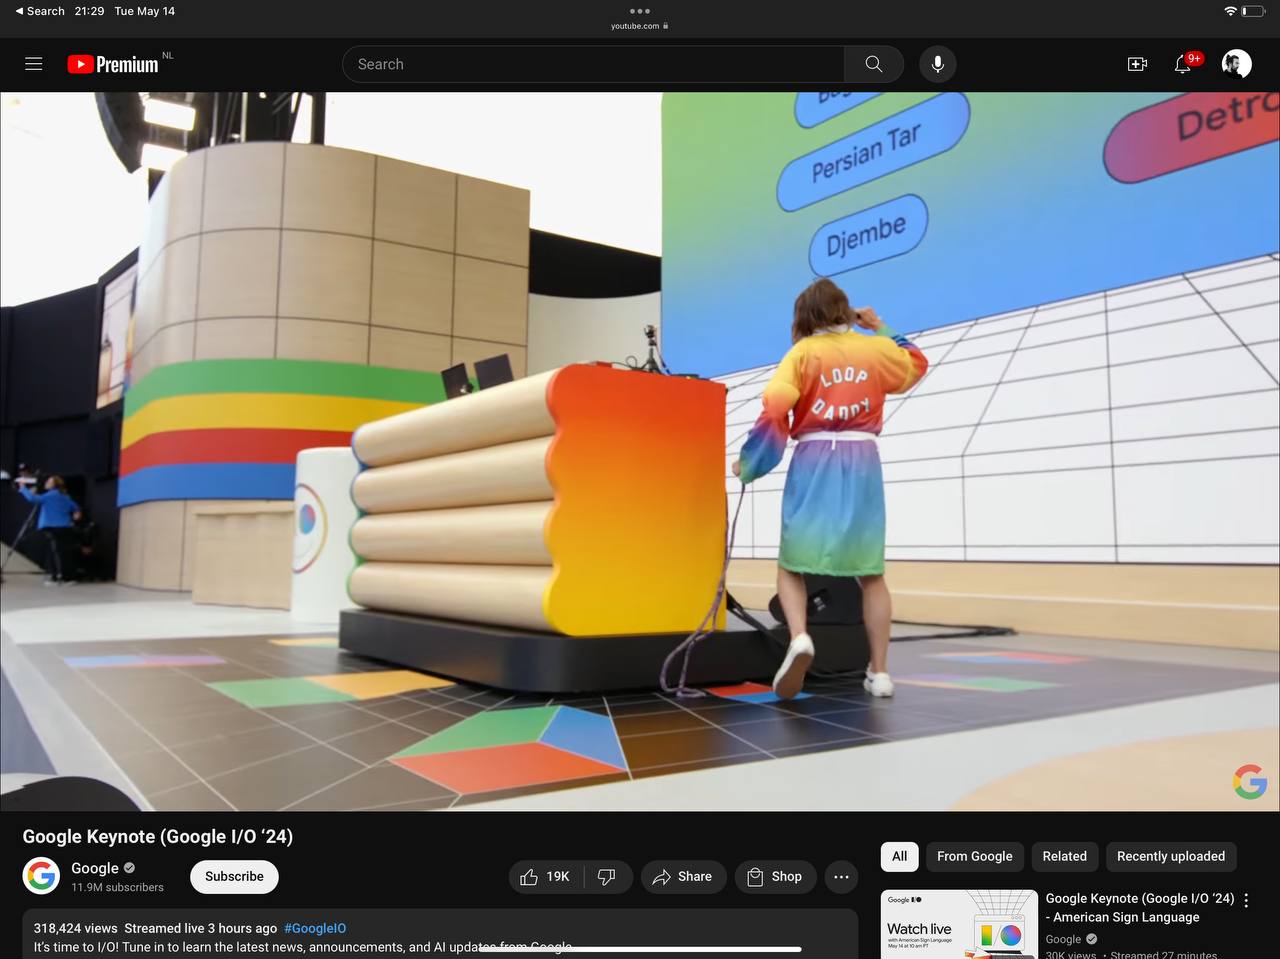The height and width of the screenshot is (959, 1280).
Task: Tap the battery status icon
Action: pos(1253,11)
